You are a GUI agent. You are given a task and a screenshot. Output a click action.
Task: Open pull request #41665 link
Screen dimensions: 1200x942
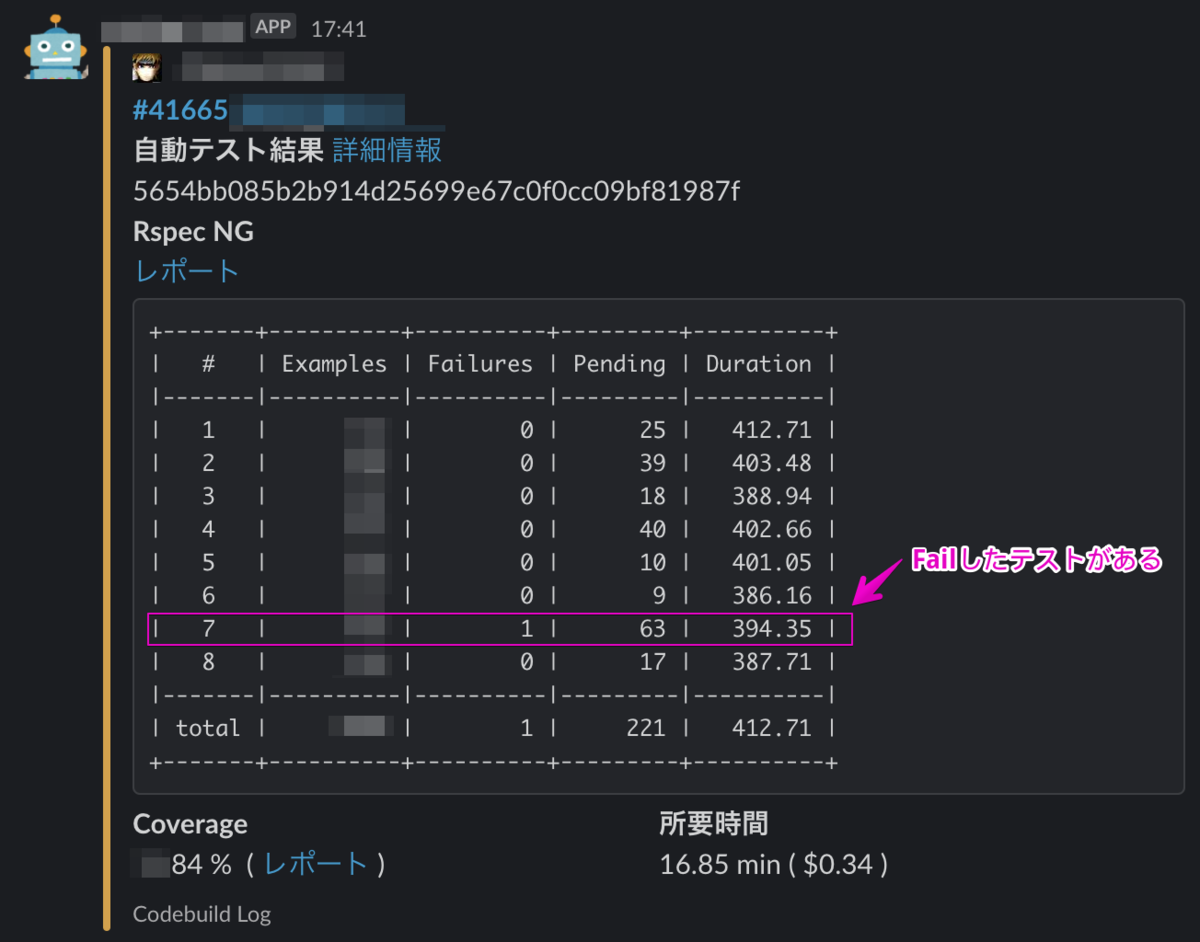(x=181, y=109)
